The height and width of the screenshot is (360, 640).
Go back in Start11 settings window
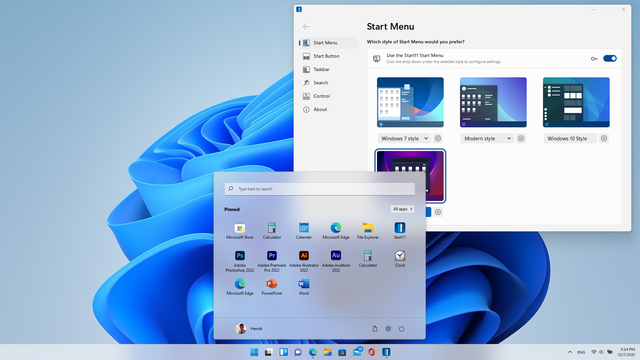click(306, 27)
